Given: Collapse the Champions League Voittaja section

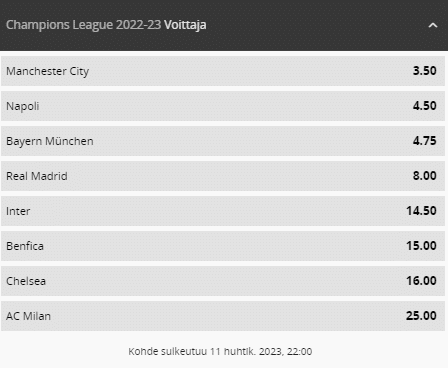Looking at the screenshot, I should 433,25.
